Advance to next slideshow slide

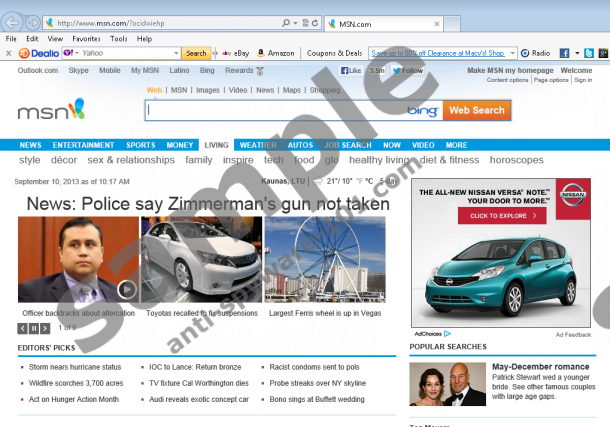[x=45, y=327]
